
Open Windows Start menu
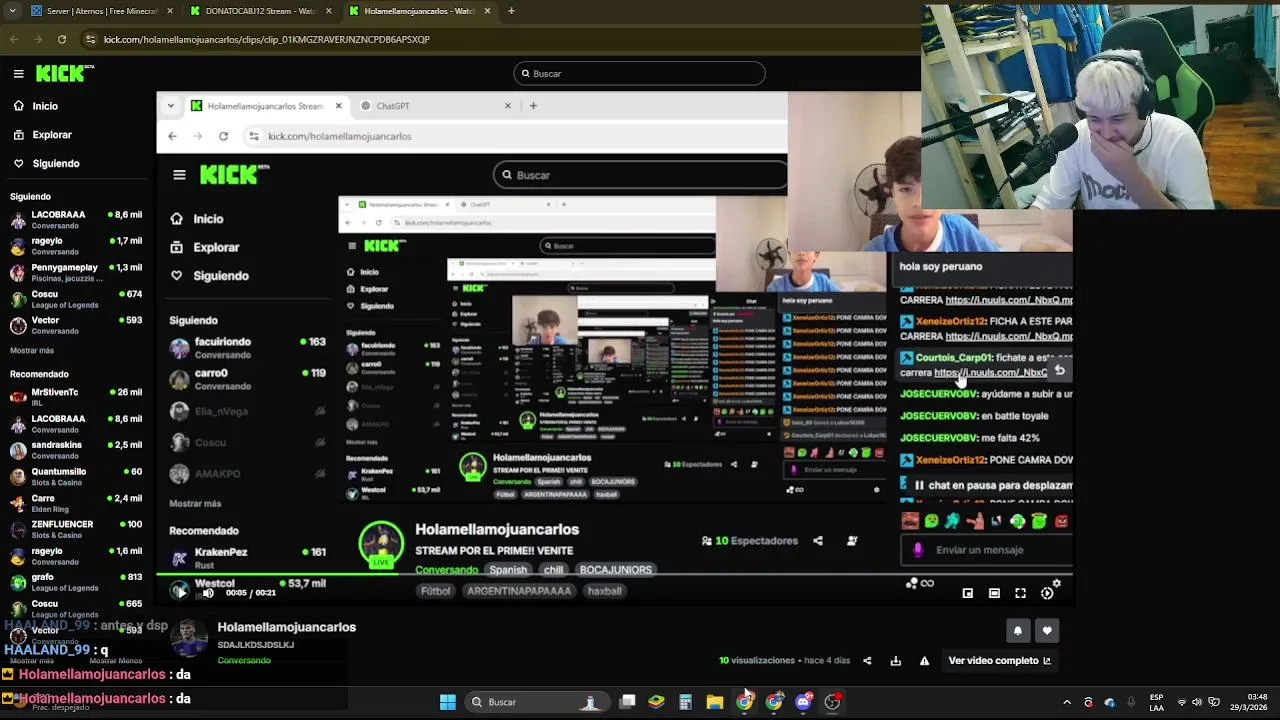pyautogui.click(x=448, y=702)
